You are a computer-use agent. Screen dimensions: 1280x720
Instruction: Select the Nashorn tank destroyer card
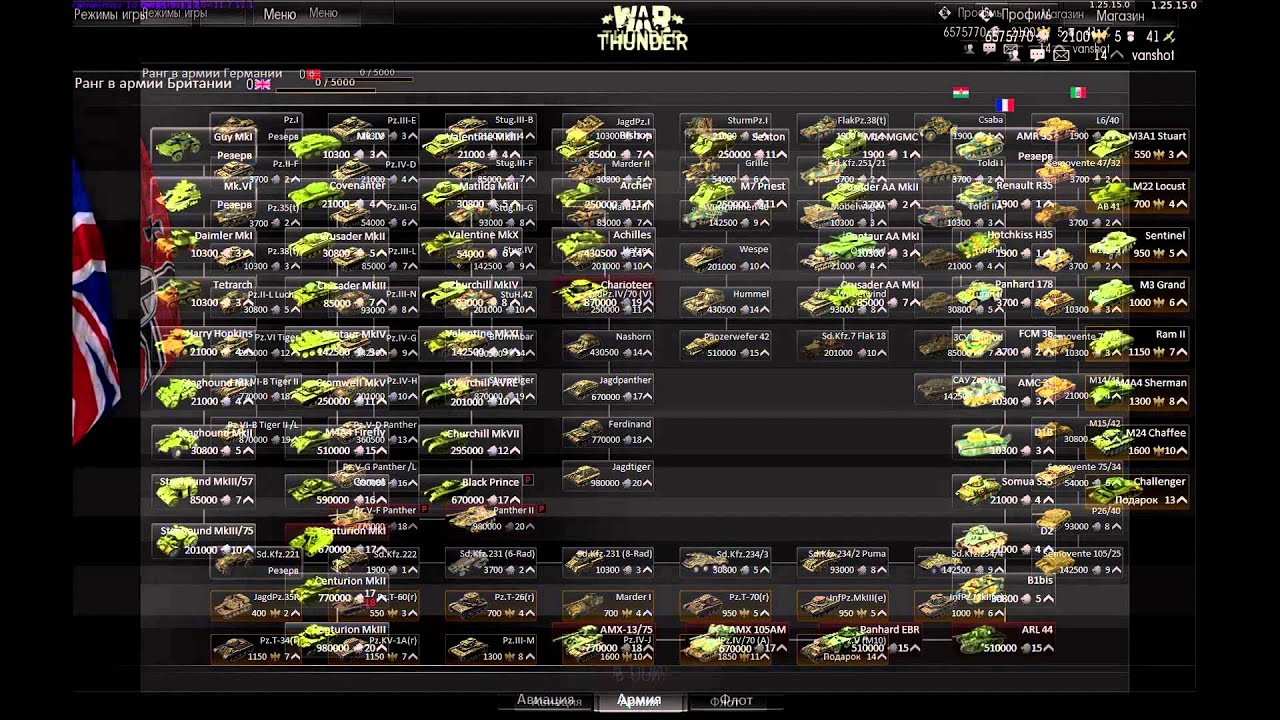(x=608, y=345)
